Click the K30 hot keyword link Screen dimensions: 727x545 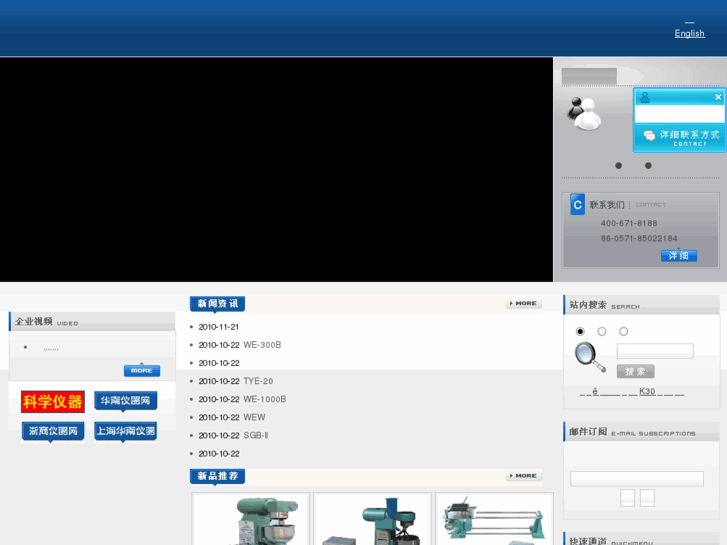pyautogui.click(x=647, y=391)
